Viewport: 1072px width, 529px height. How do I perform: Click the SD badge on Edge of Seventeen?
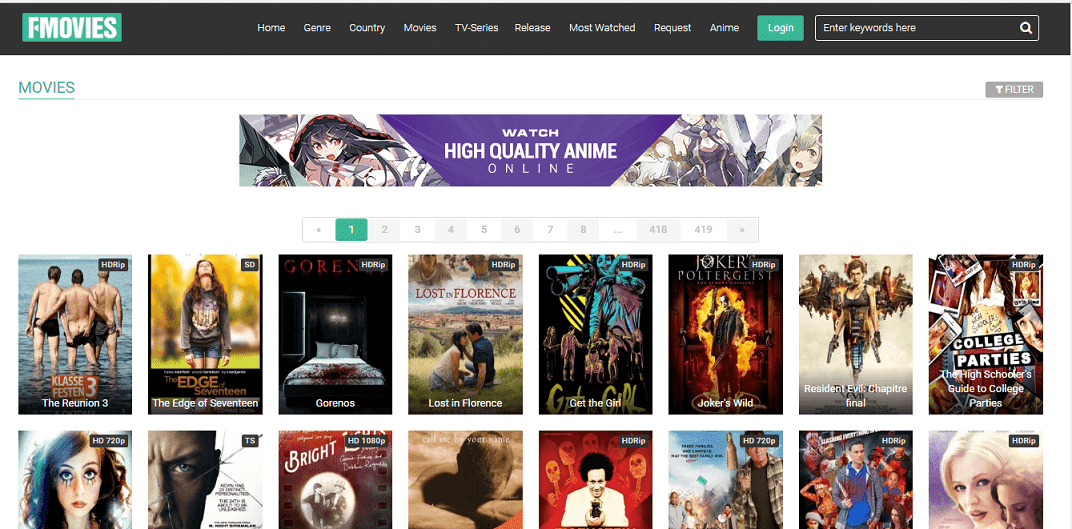(x=250, y=264)
